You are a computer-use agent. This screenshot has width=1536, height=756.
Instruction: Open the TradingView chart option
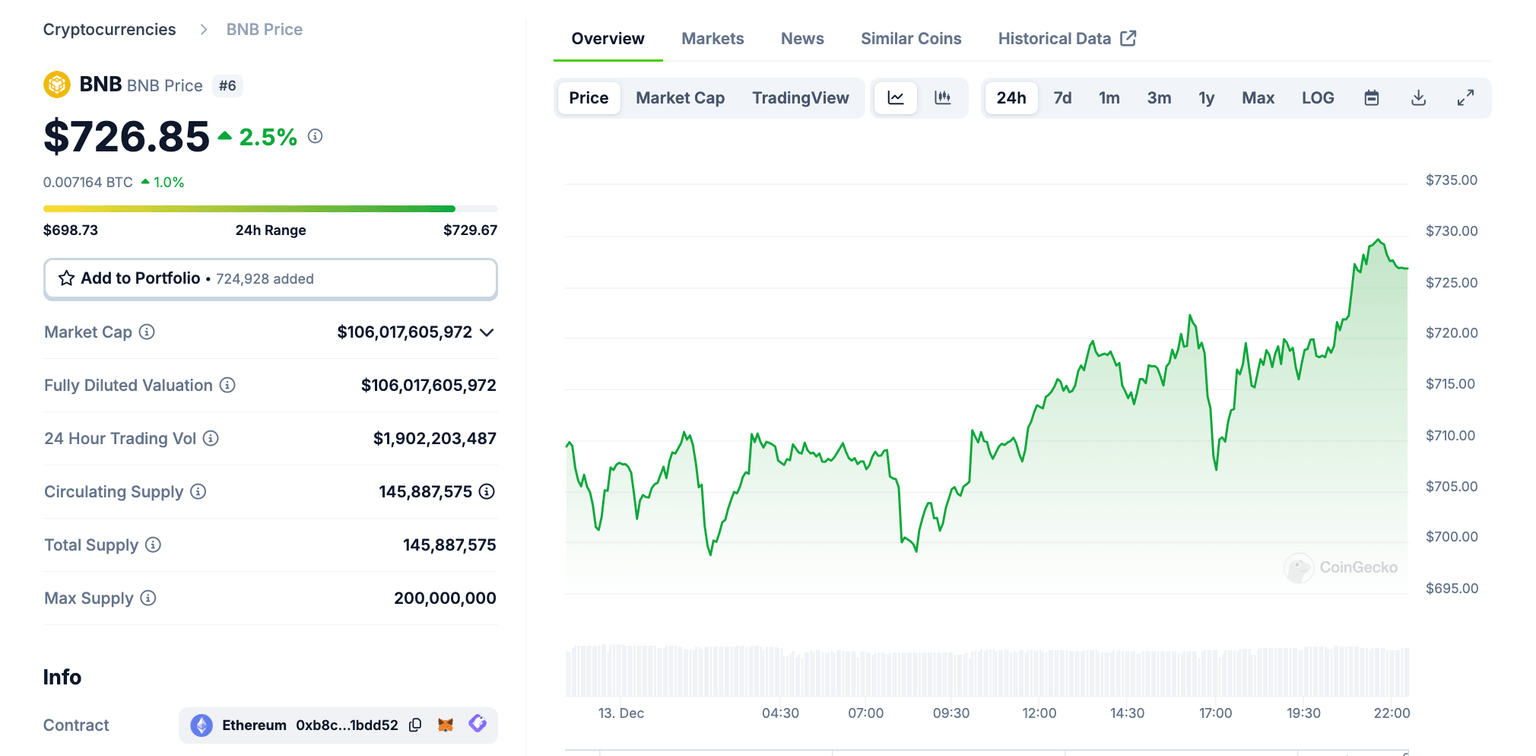coord(800,98)
